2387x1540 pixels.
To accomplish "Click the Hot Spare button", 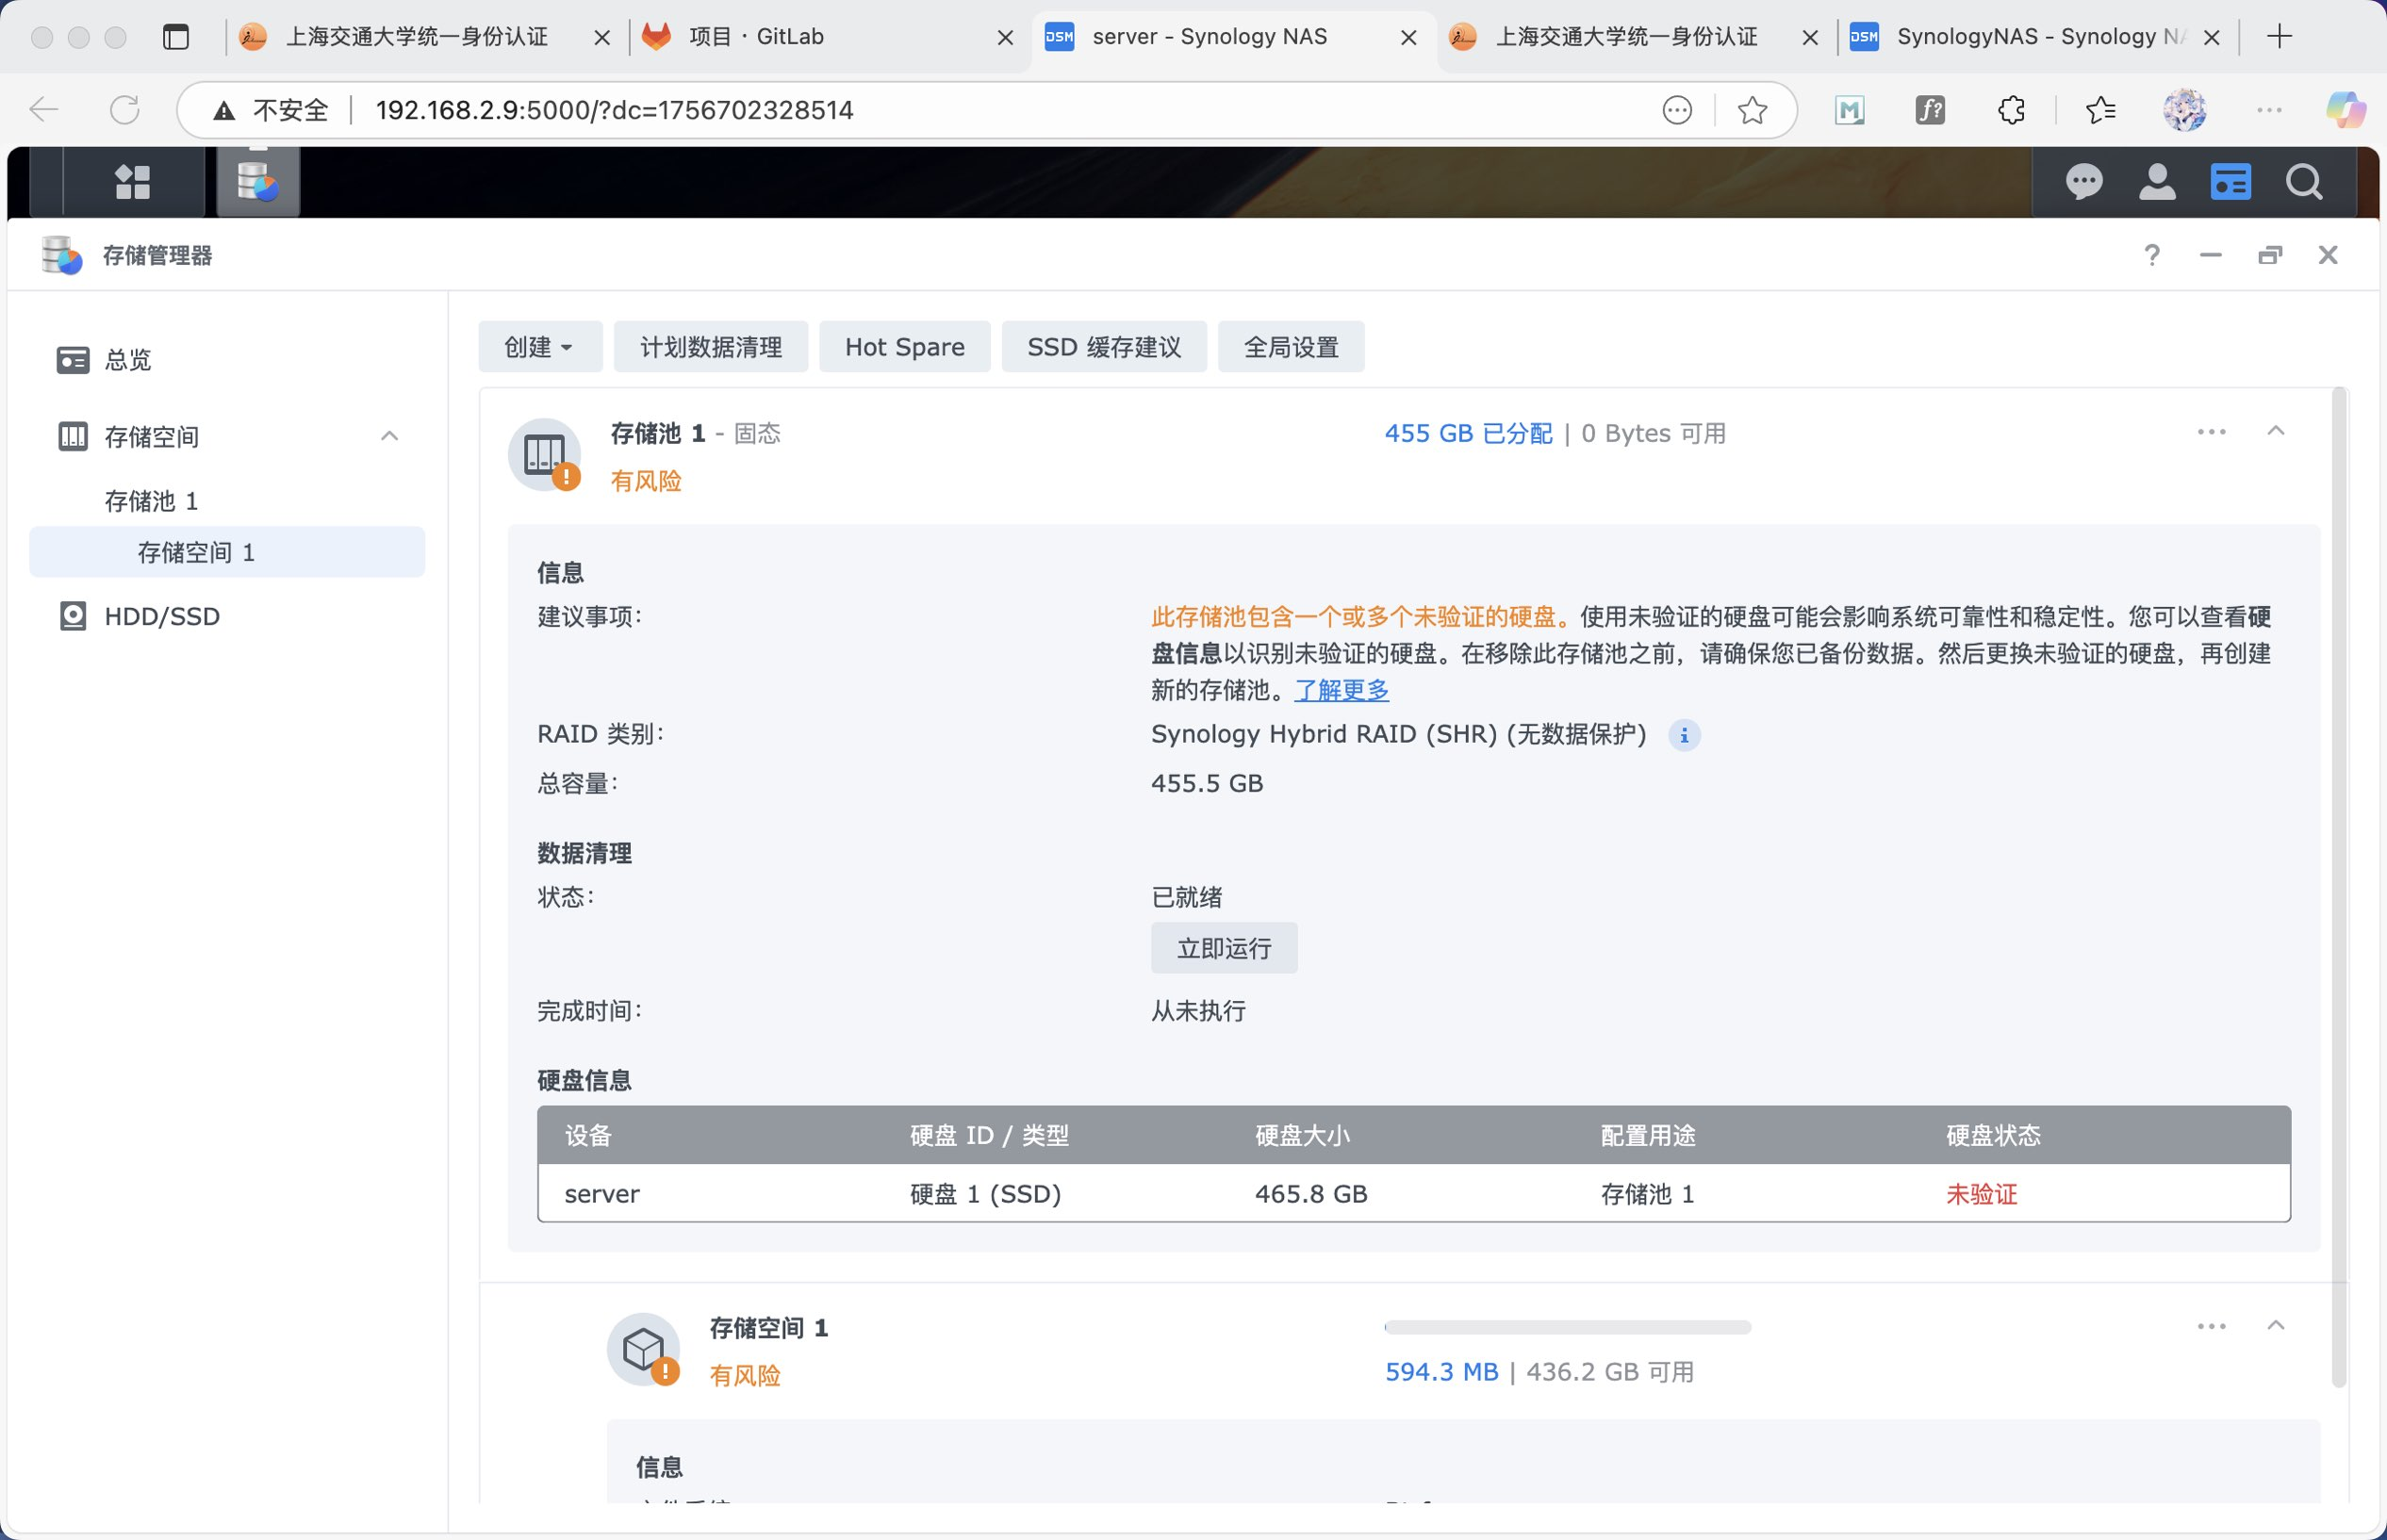I will pyautogui.click(x=905, y=347).
